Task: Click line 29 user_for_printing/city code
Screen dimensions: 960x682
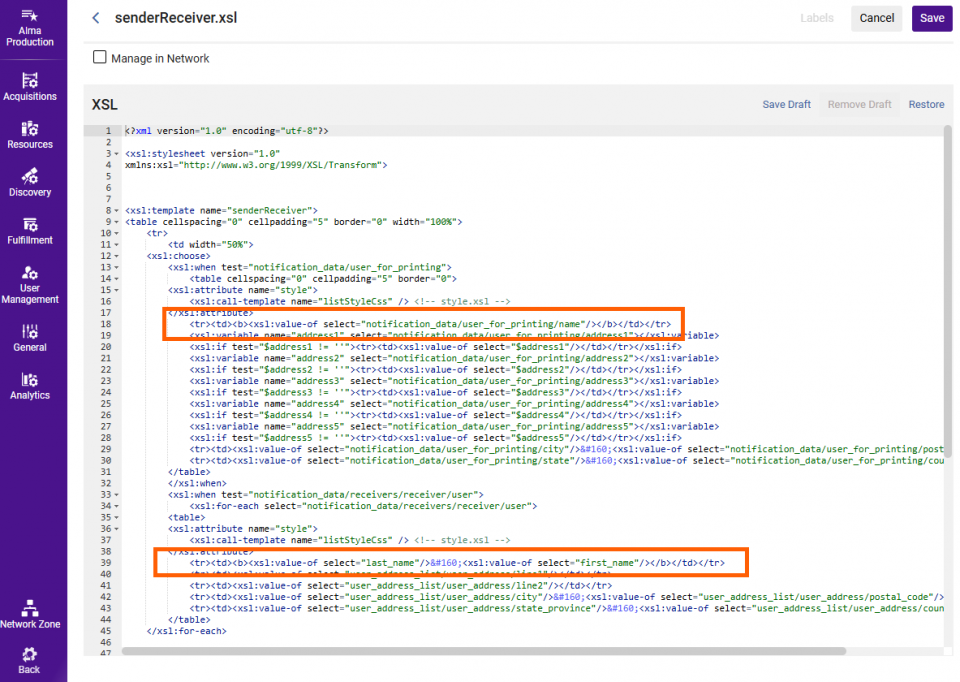Action: 566,449
